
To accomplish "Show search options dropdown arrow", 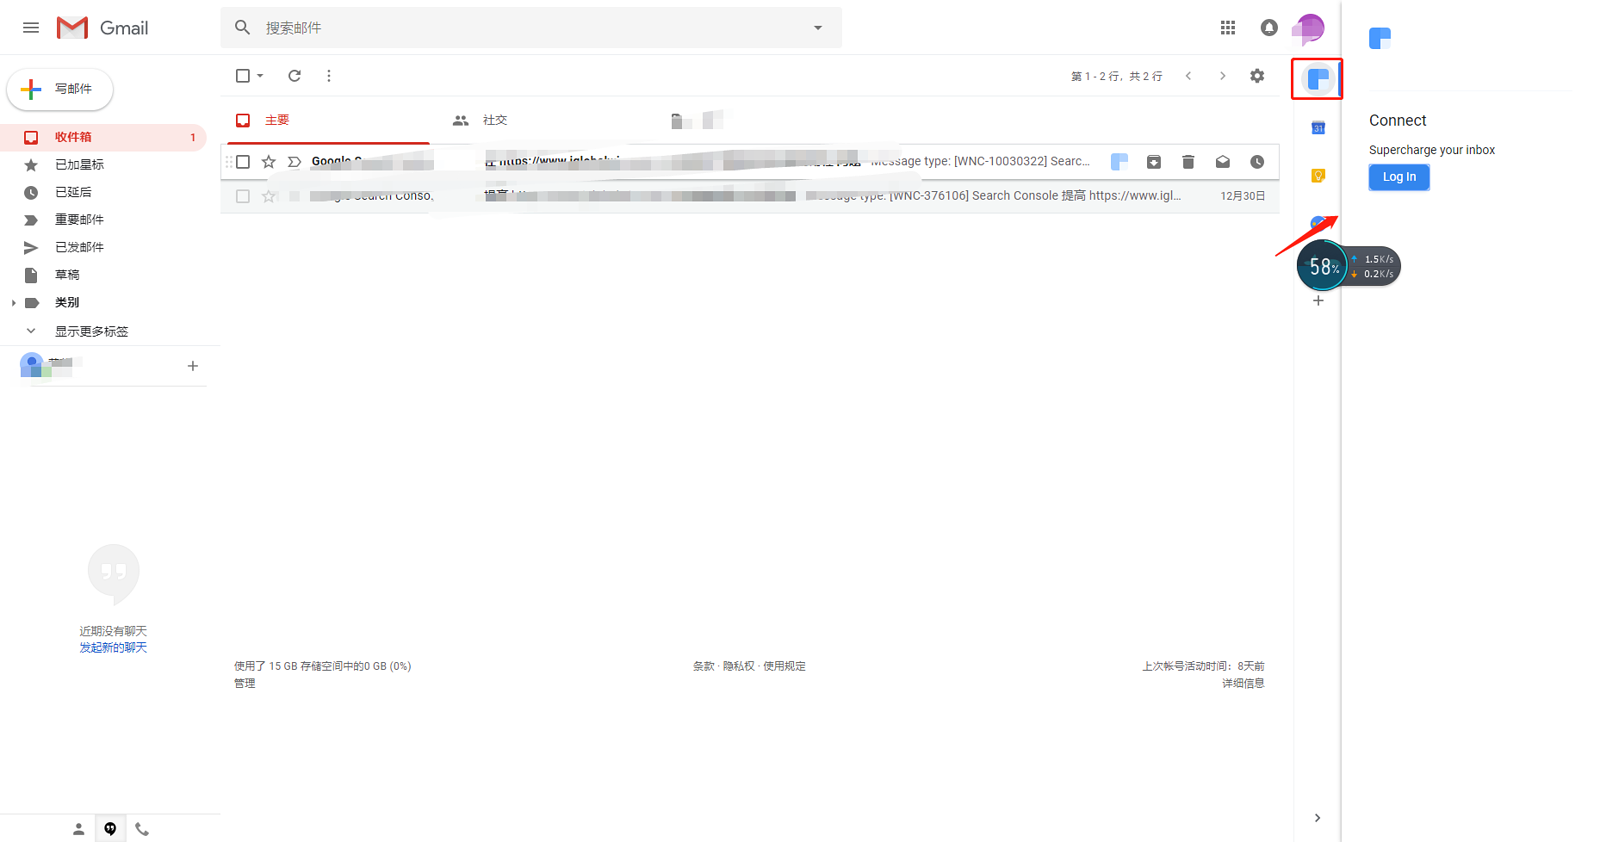I will point(818,28).
